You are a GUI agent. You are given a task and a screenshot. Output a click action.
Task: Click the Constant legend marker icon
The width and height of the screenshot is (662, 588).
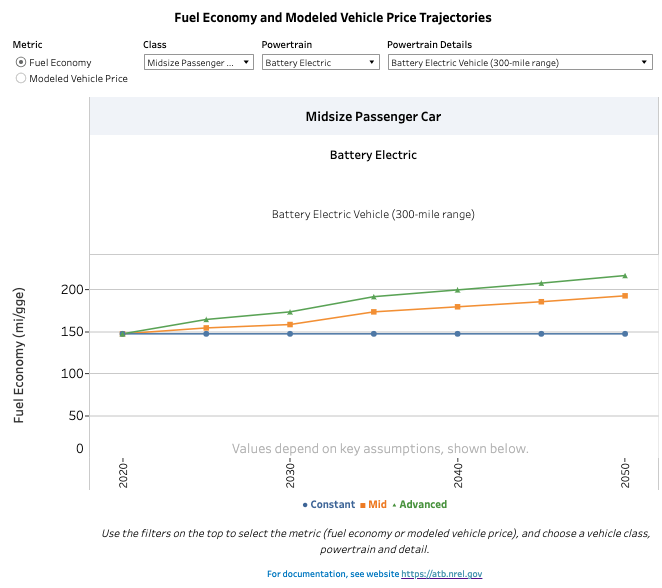click(x=305, y=505)
